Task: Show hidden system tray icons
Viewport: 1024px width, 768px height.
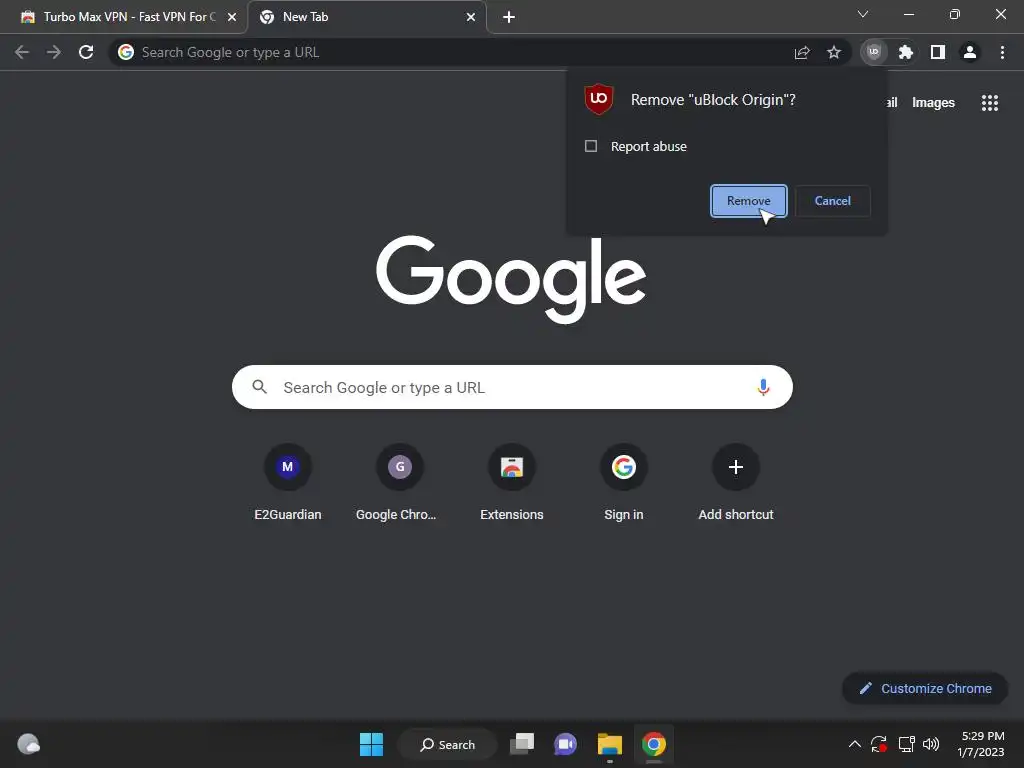Action: (854, 744)
